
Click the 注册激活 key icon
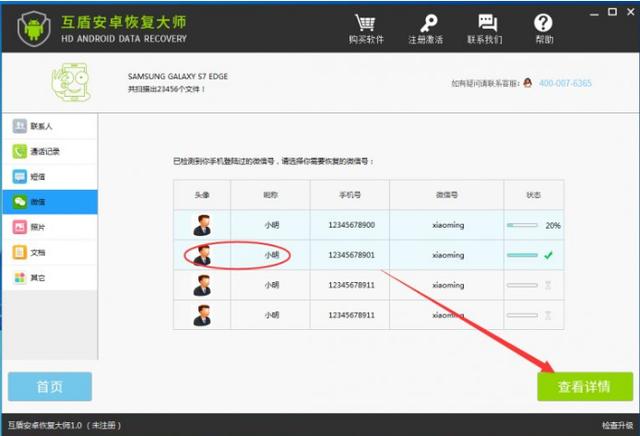pyautogui.click(x=428, y=23)
